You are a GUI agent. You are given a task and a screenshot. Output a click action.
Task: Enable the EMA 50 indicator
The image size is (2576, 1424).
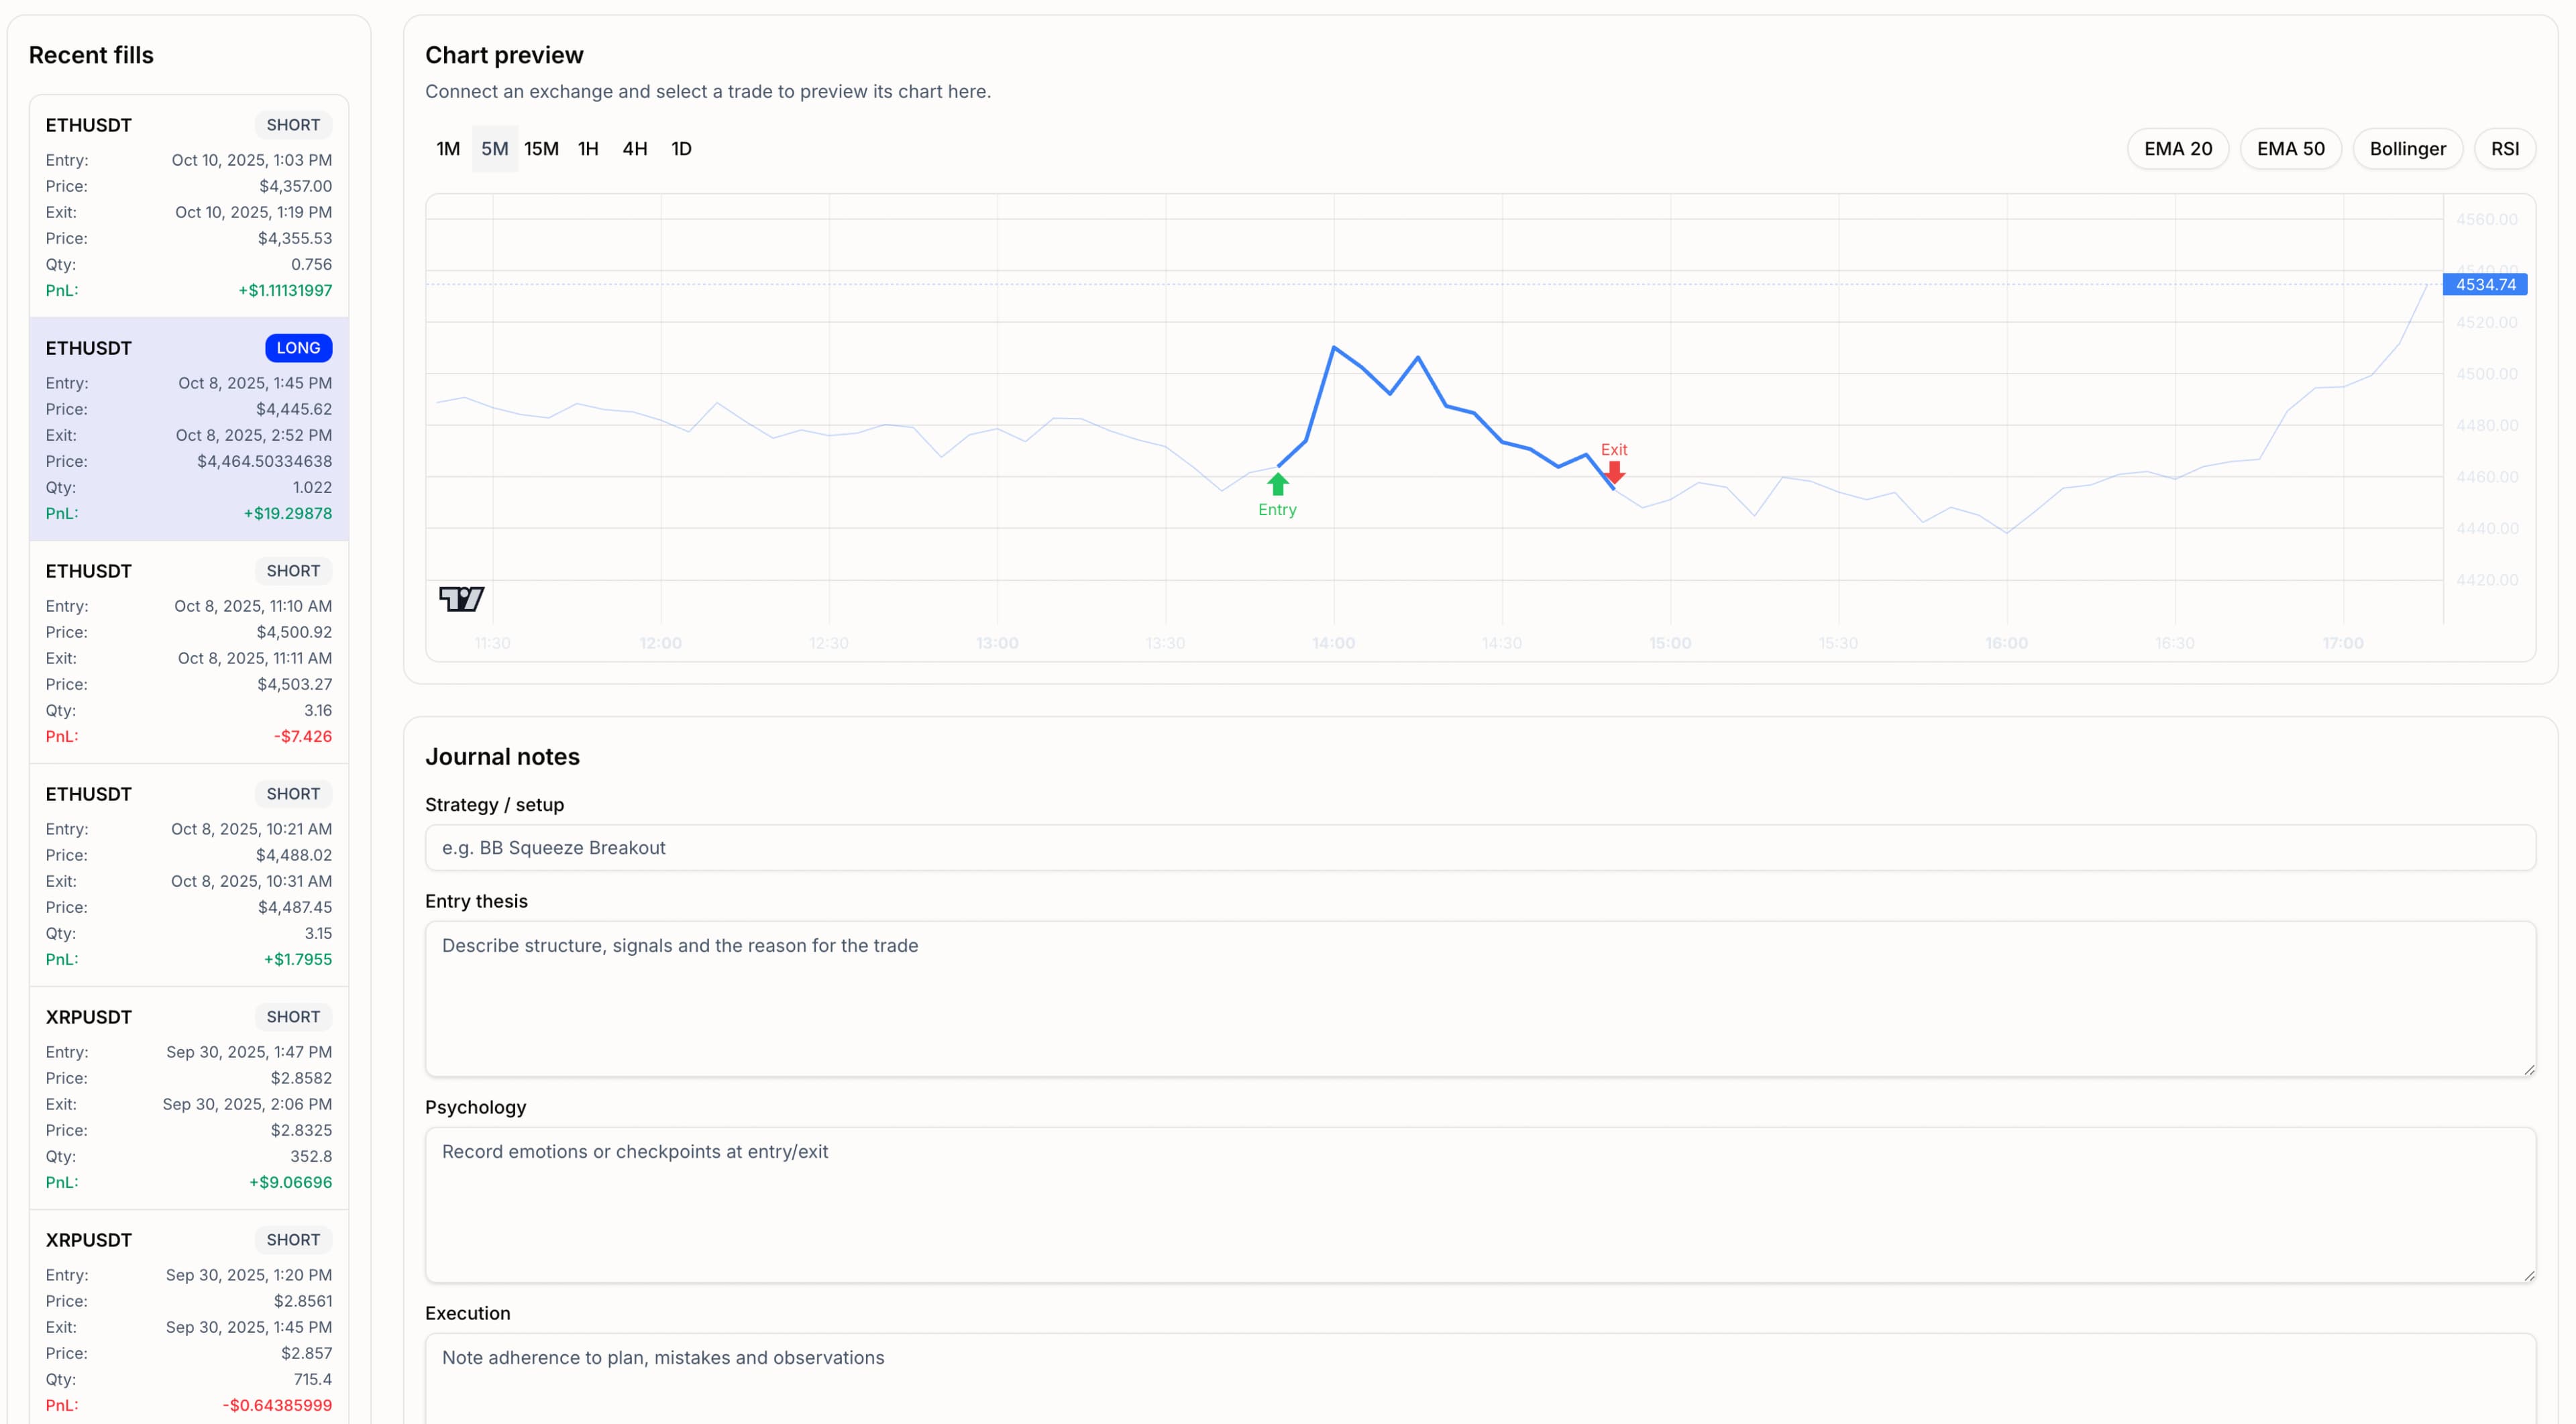[x=2290, y=149]
